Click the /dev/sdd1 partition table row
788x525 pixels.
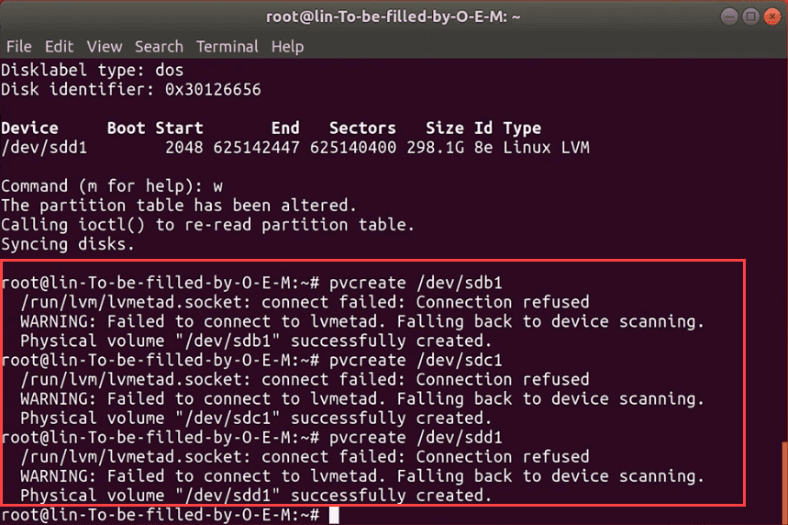(x=295, y=148)
